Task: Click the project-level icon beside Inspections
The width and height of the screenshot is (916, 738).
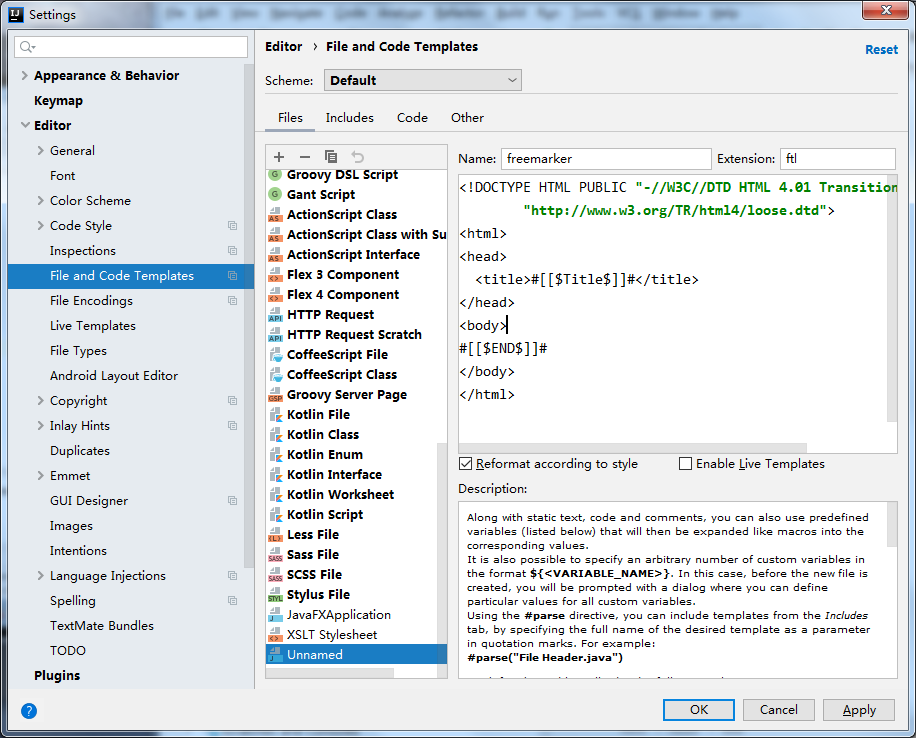Action: 233,251
